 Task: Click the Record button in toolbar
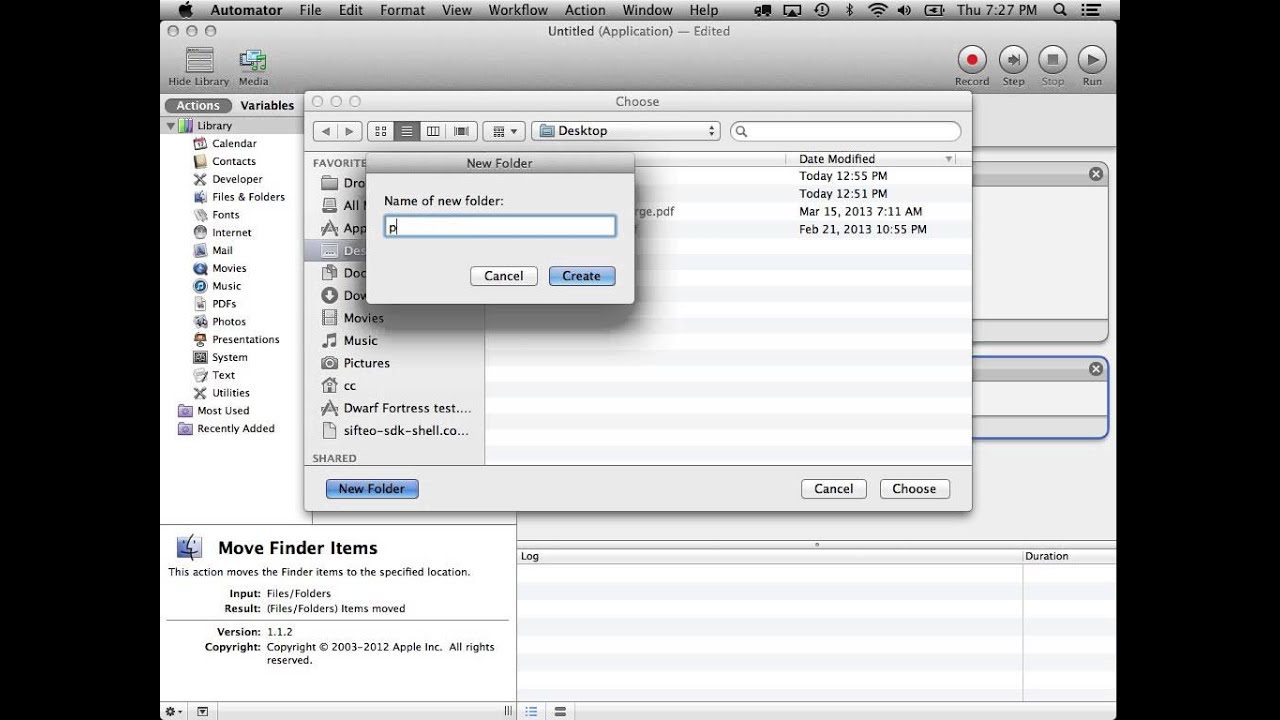tap(971, 59)
